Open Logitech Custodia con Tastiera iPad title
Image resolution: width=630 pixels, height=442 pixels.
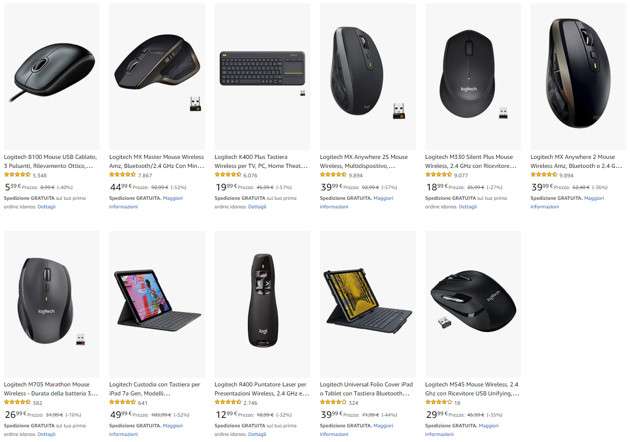(x=155, y=389)
